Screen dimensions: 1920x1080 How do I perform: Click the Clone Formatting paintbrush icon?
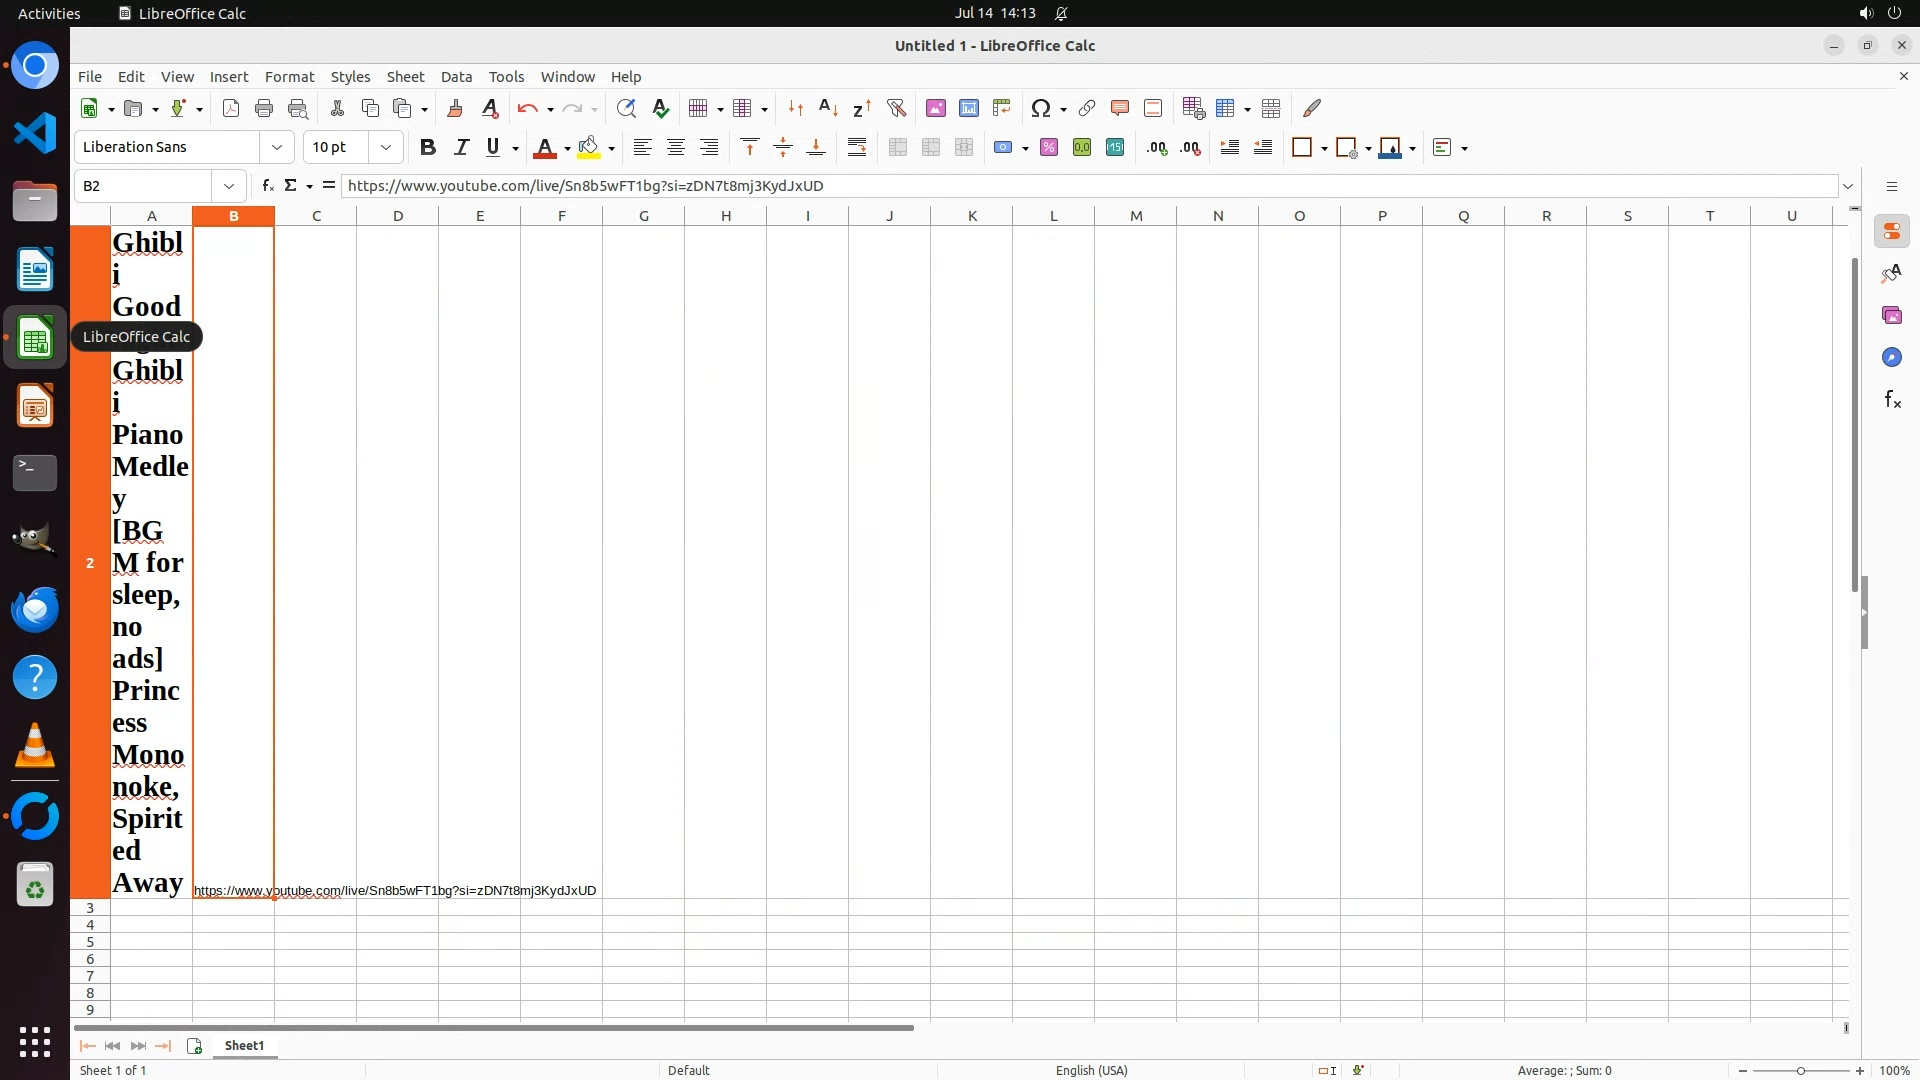[455, 108]
